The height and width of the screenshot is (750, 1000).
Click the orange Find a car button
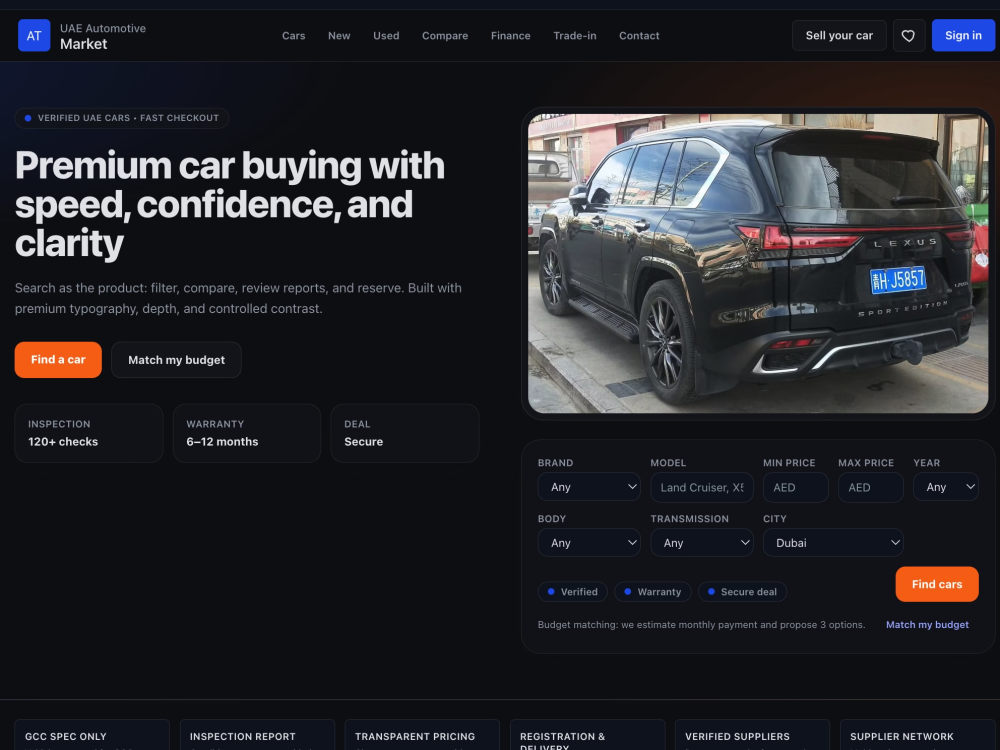58,360
